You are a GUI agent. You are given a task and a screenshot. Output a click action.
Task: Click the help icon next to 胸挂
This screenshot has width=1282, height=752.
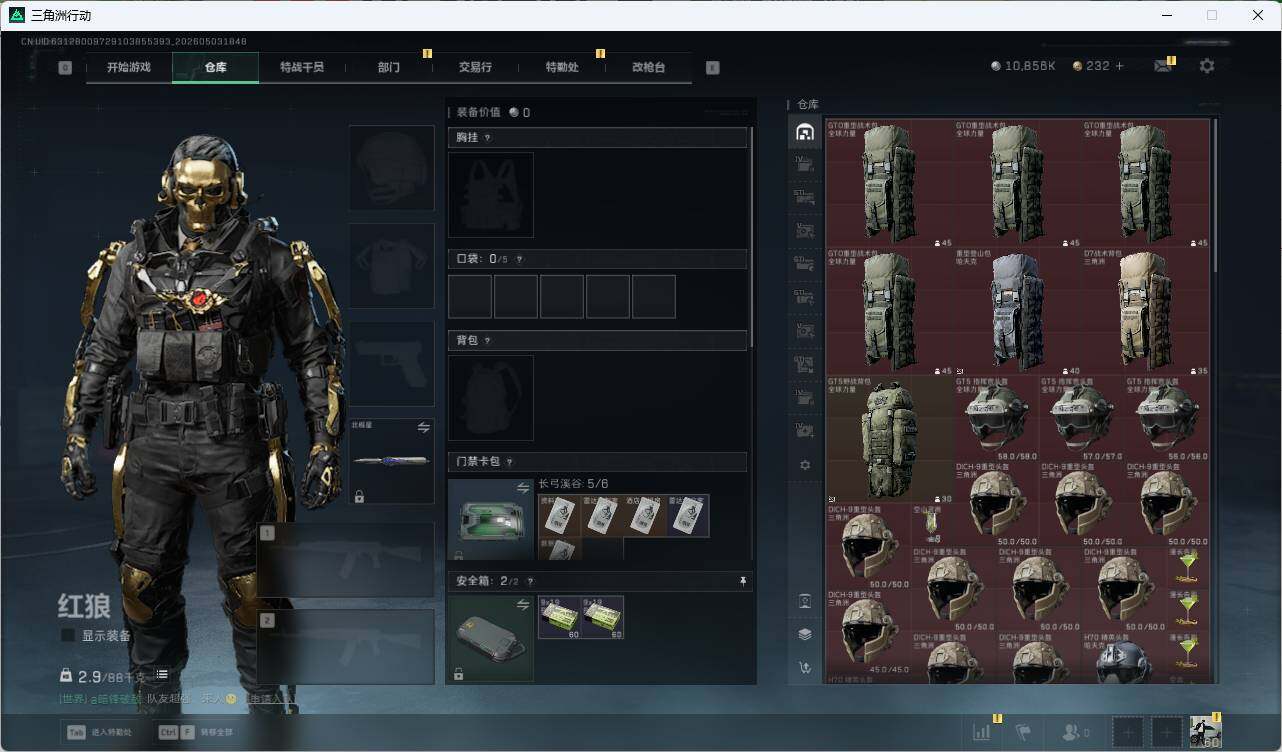(488, 138)
